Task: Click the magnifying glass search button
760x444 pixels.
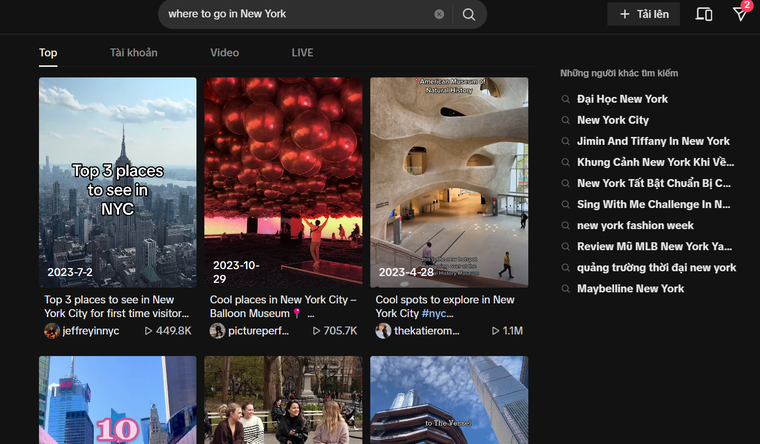Action: 468,14
